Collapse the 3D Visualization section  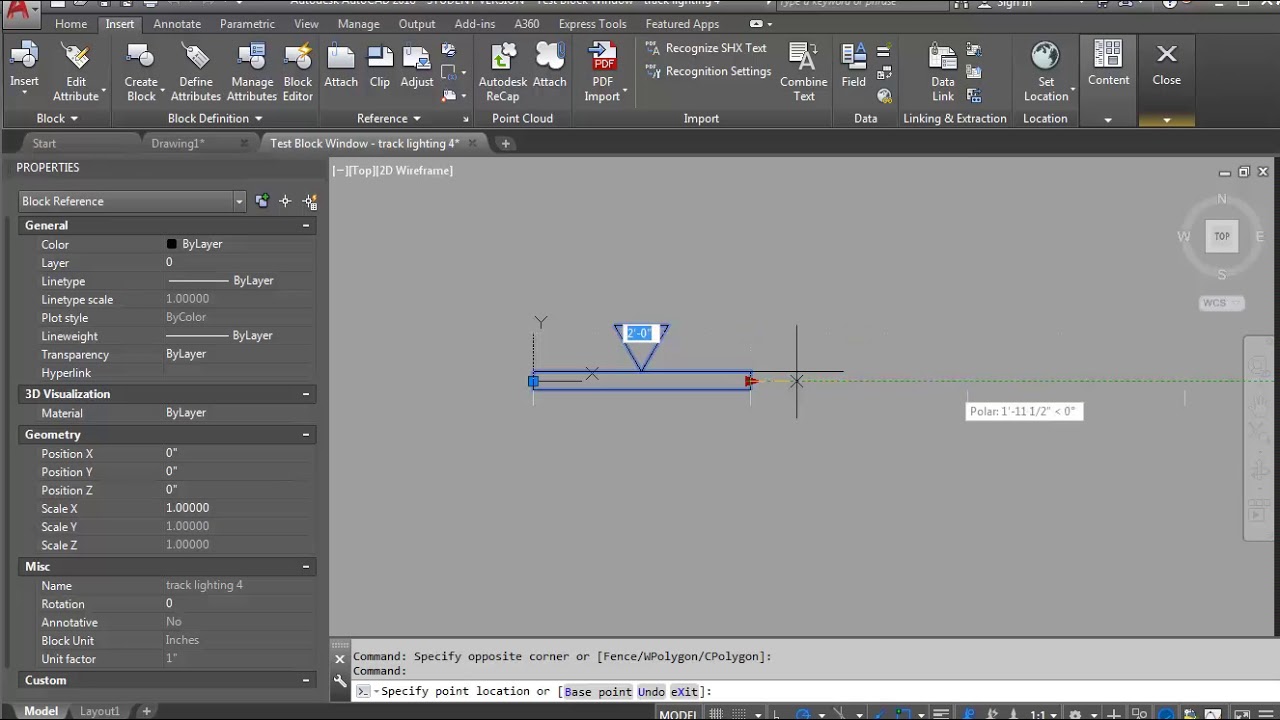(x=306, y=394)
